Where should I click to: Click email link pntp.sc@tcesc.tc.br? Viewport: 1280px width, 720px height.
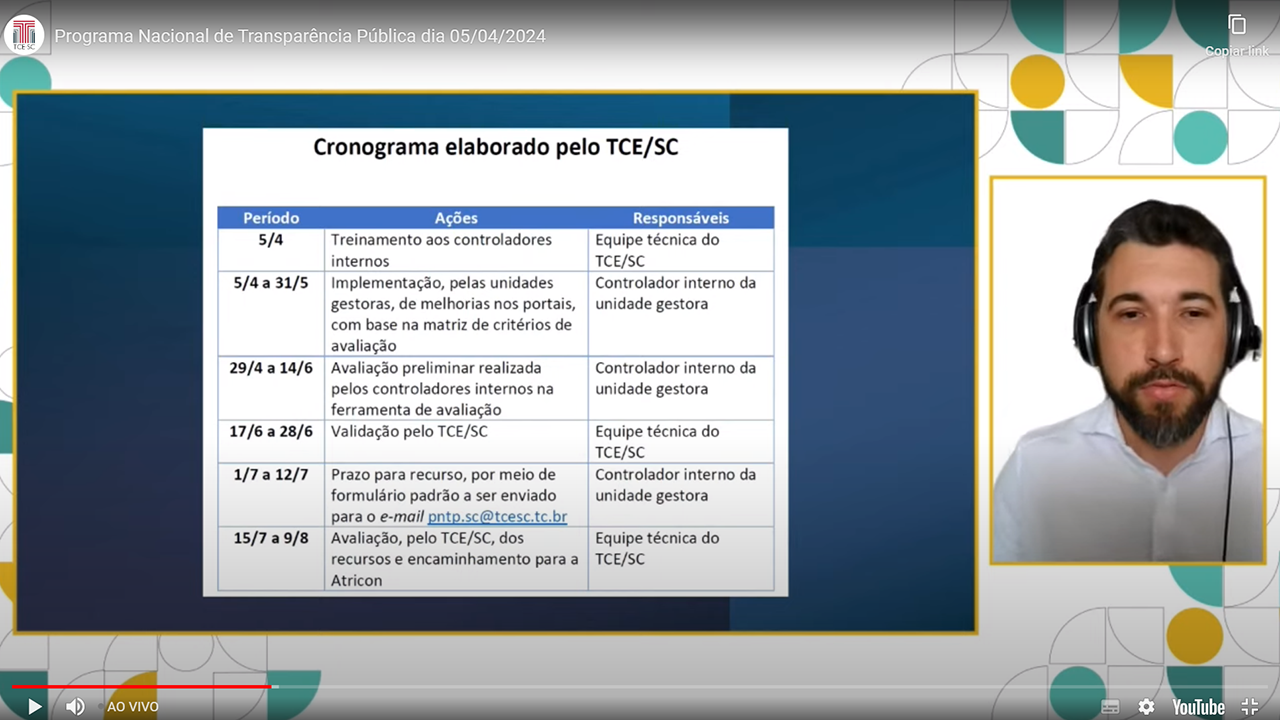coord(497,517)
